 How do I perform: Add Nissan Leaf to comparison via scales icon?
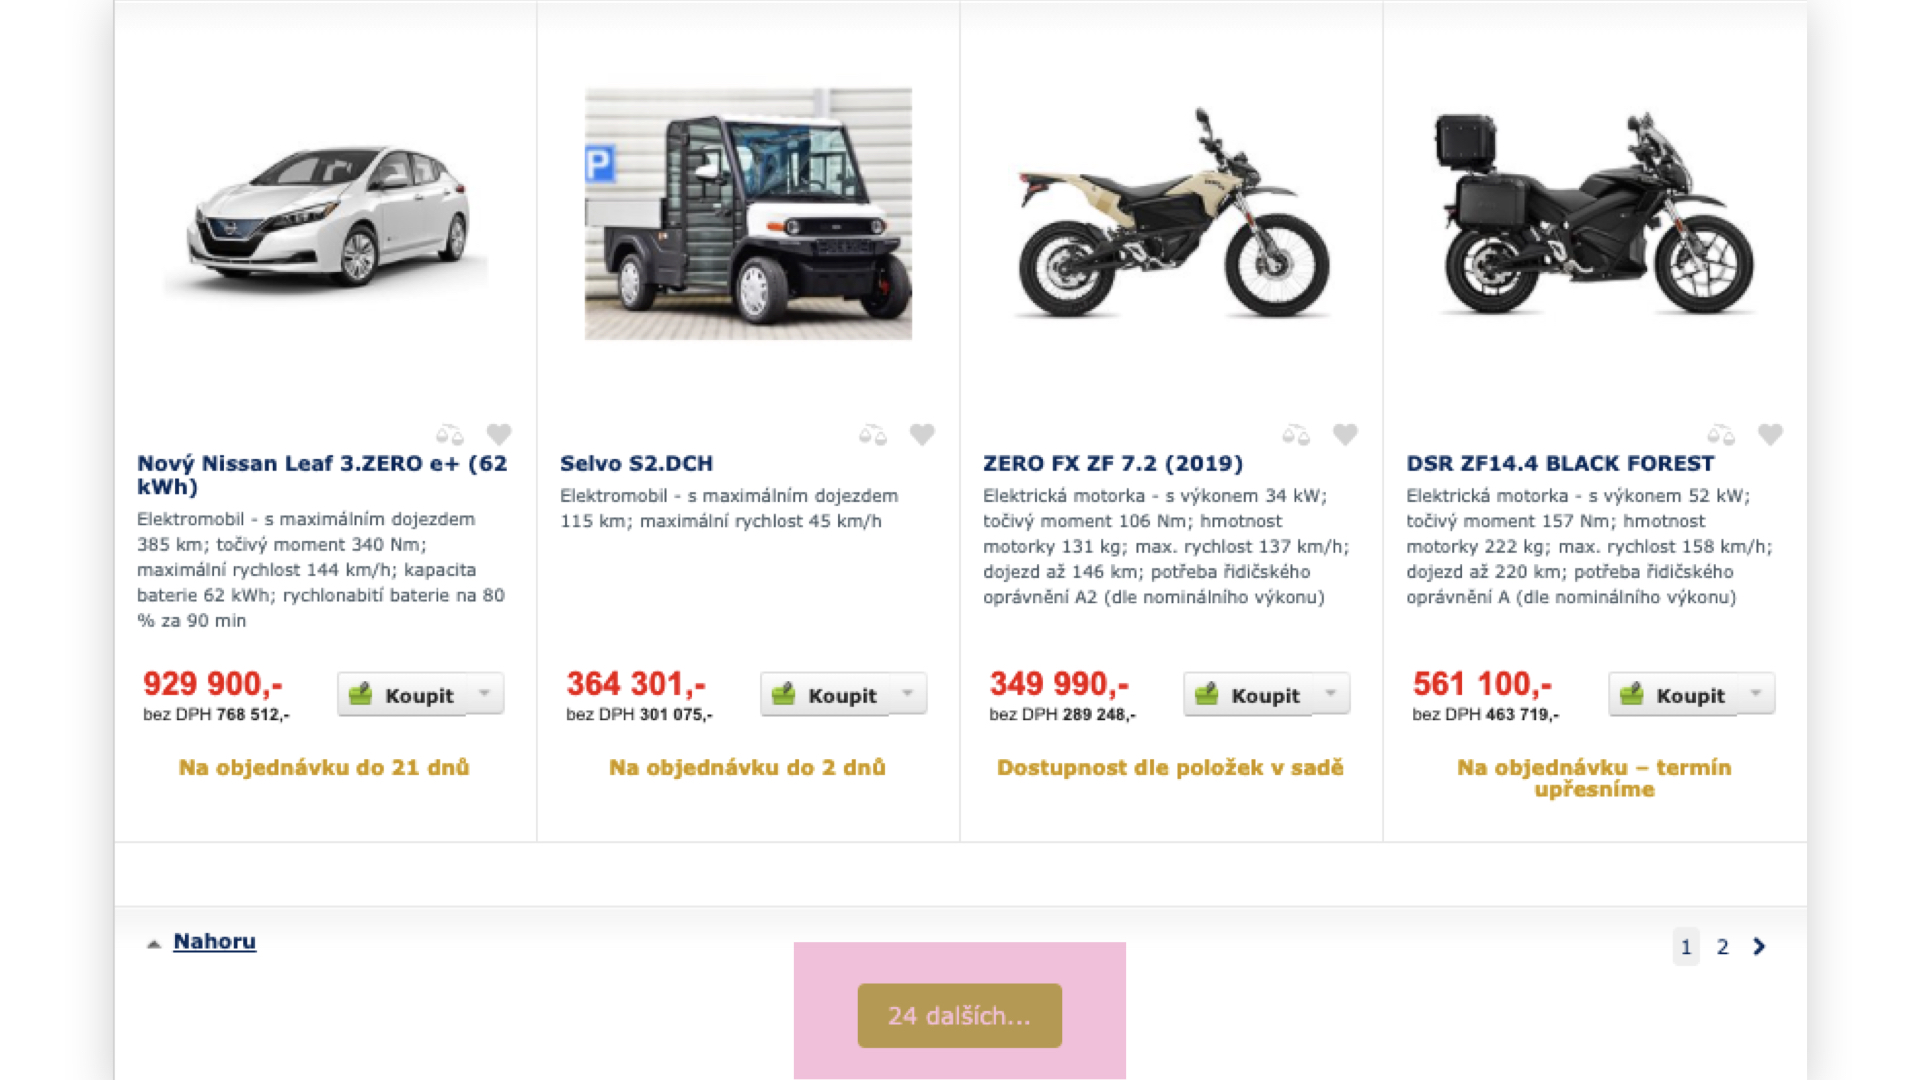click(x=450, y=435)
